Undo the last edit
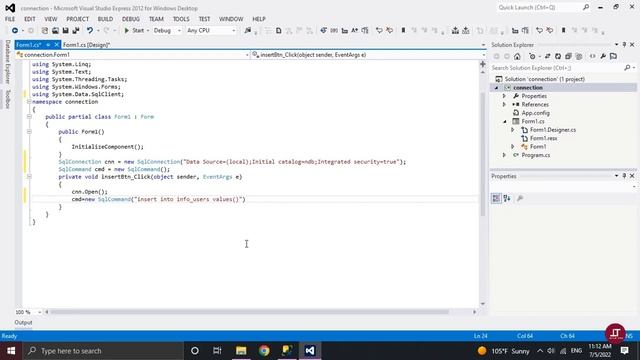This screenshot has width=640, height=360. tap(90, 31)
